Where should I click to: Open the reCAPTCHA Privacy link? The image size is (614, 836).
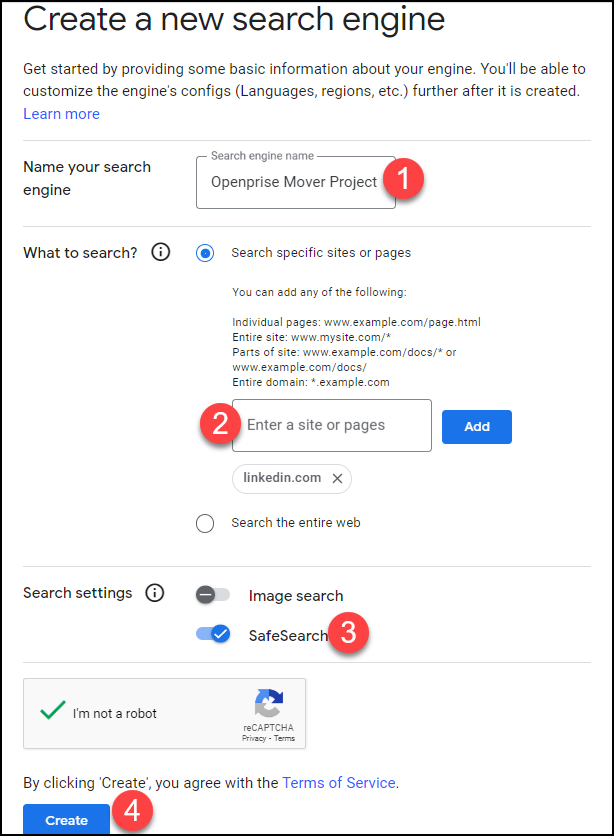[x=254, y=739]
